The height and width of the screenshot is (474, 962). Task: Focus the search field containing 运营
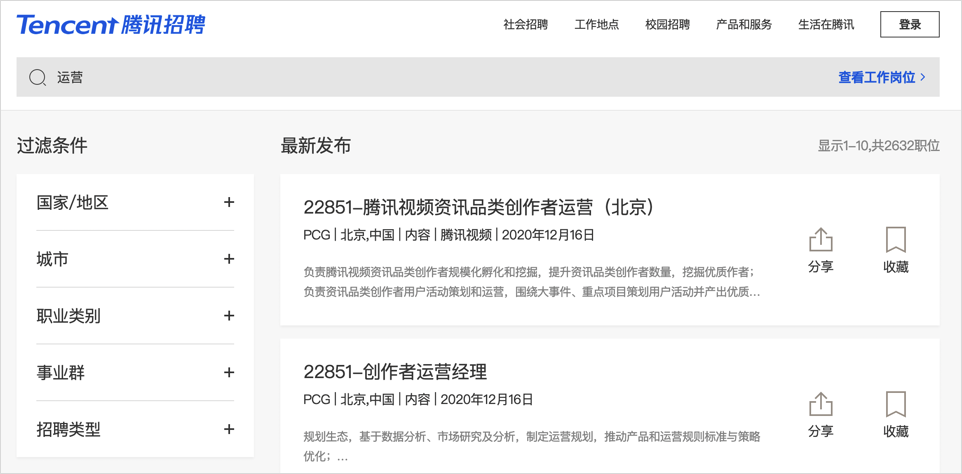click(478, 77)
